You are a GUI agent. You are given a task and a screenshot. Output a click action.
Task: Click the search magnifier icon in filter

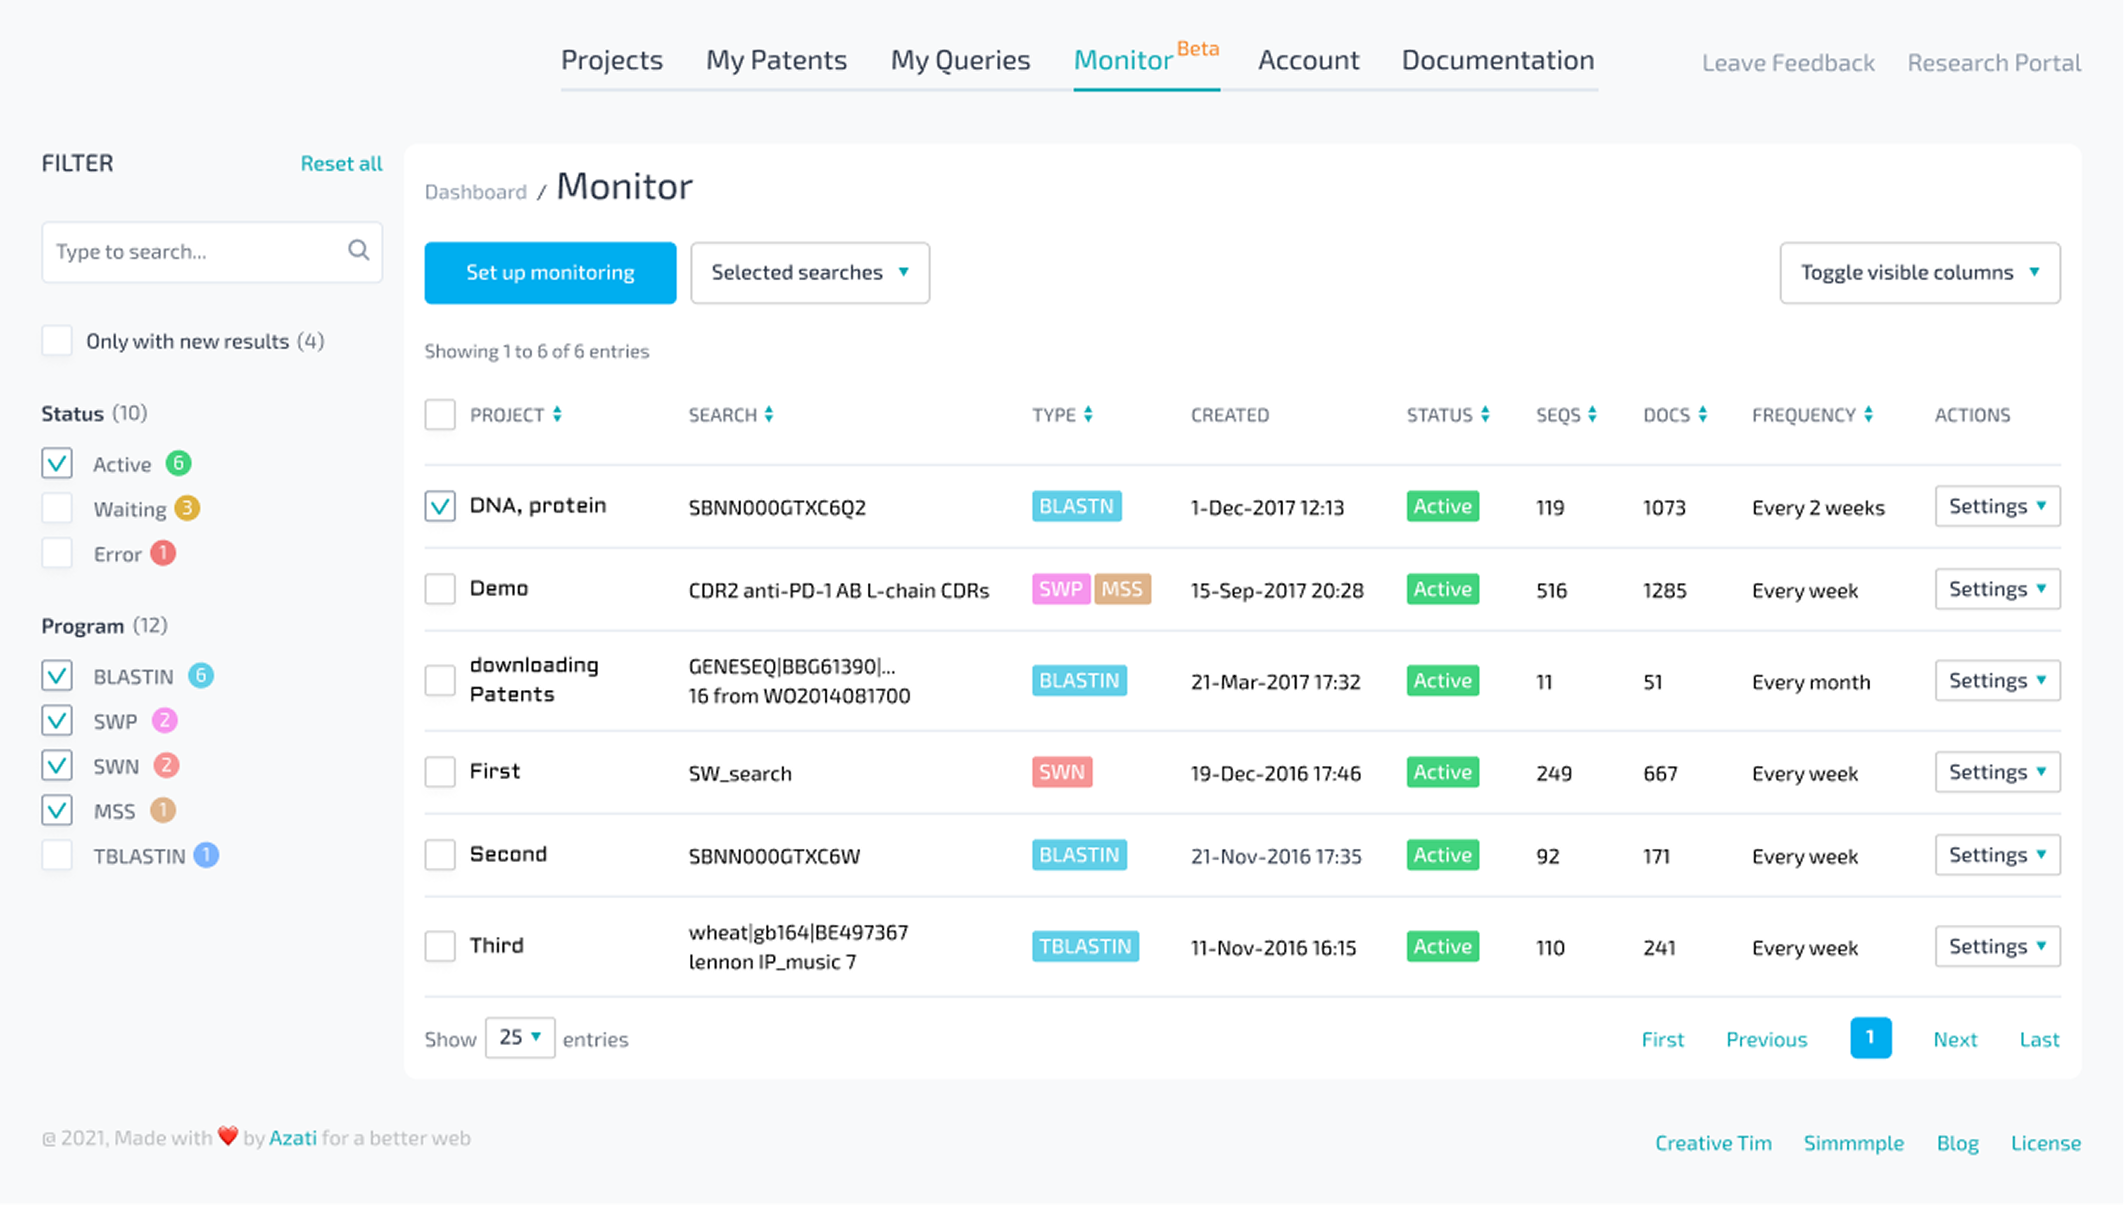click(x=359, y=250)
